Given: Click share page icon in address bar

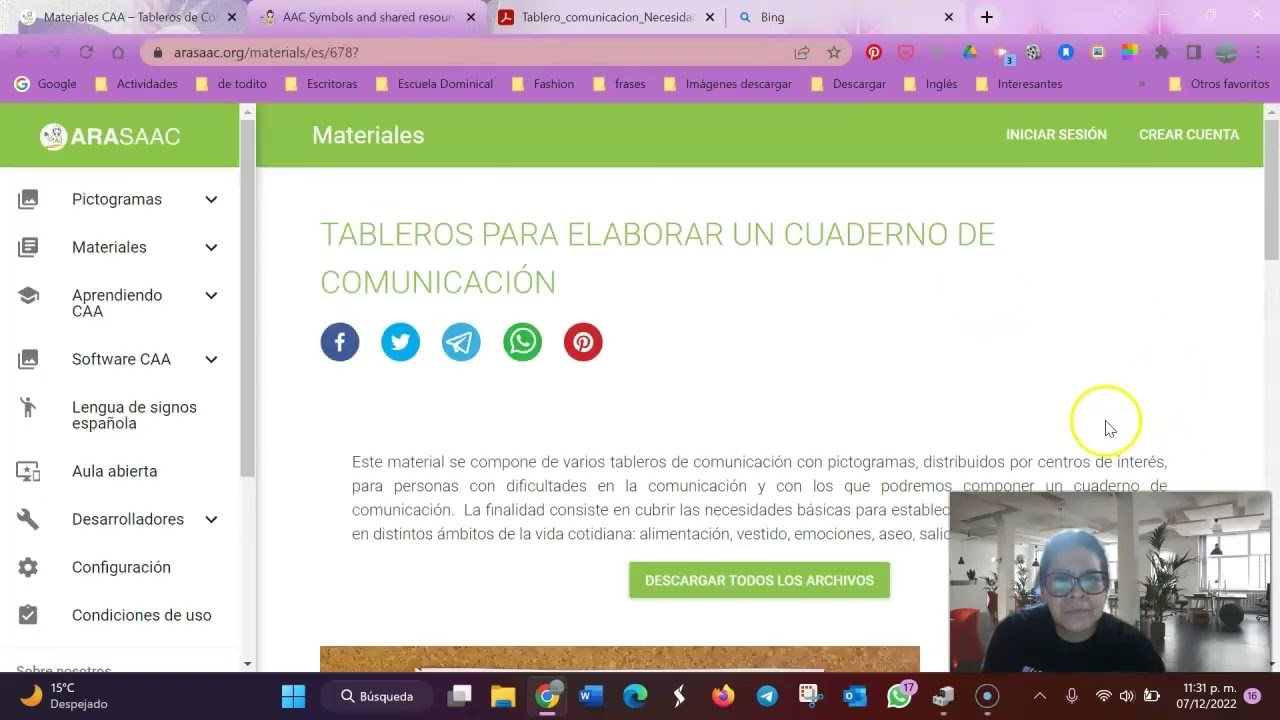Looking at the screenshot, I should point(802,52).
